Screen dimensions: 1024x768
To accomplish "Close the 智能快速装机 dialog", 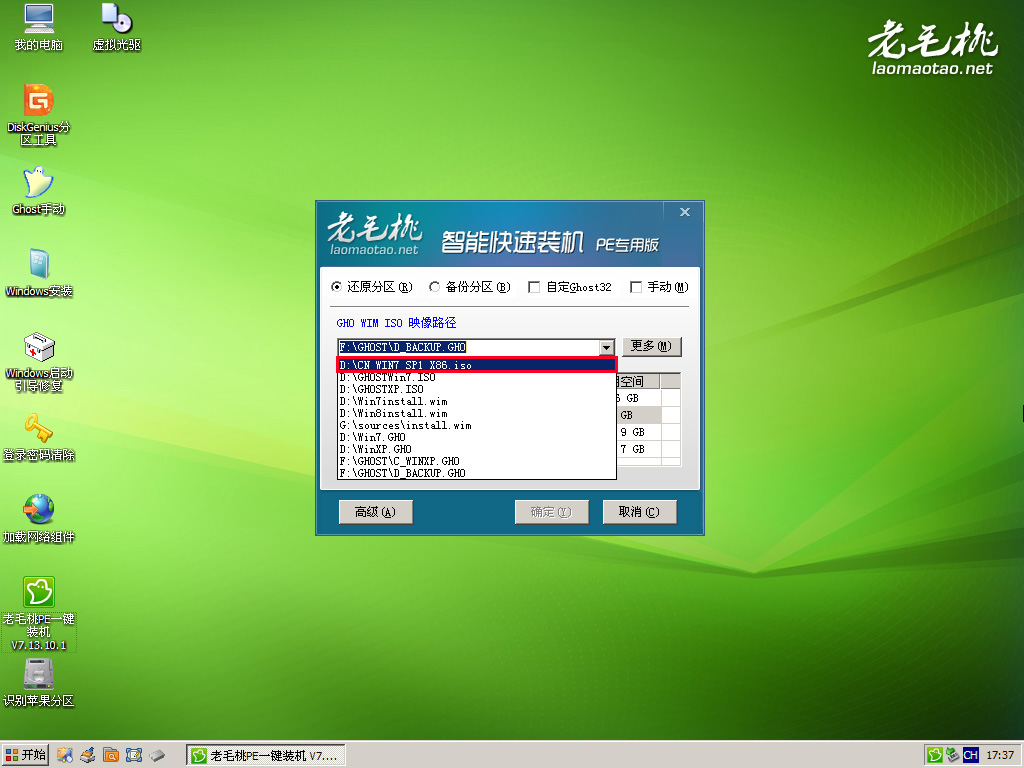I will click(x=684, y=212).
